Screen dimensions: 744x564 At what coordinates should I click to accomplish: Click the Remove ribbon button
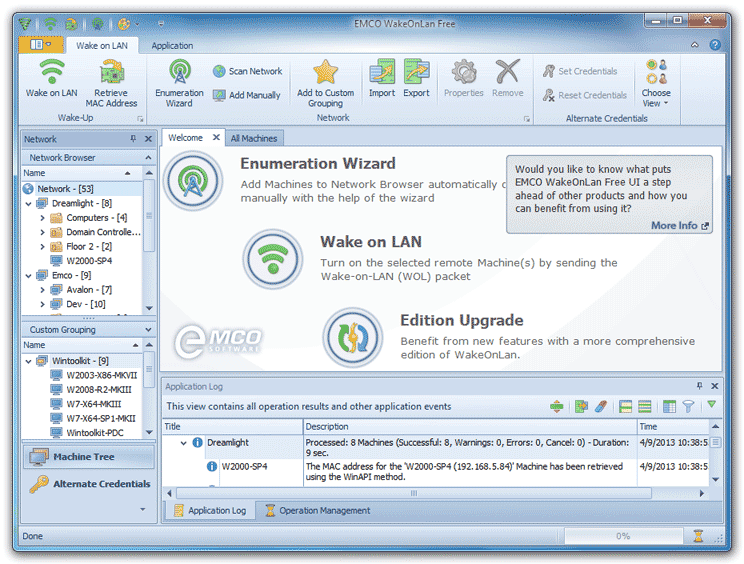pyautogui.click(x=508, y=78)
